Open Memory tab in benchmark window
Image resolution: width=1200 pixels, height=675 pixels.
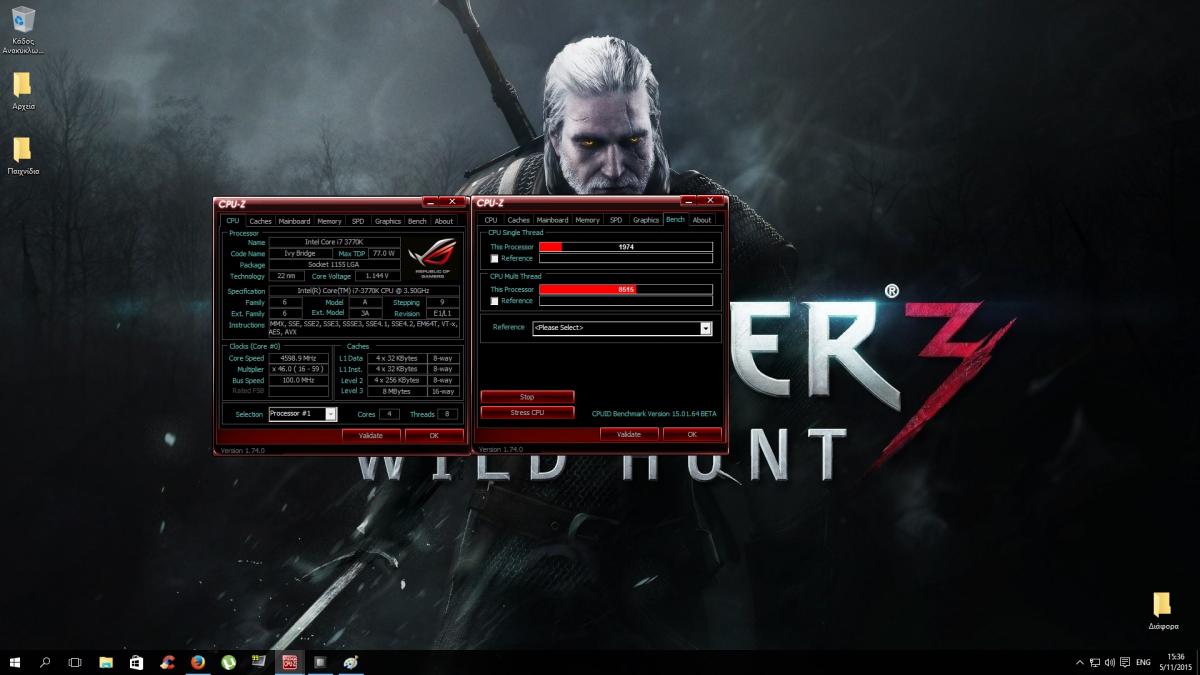click(587, 220)
